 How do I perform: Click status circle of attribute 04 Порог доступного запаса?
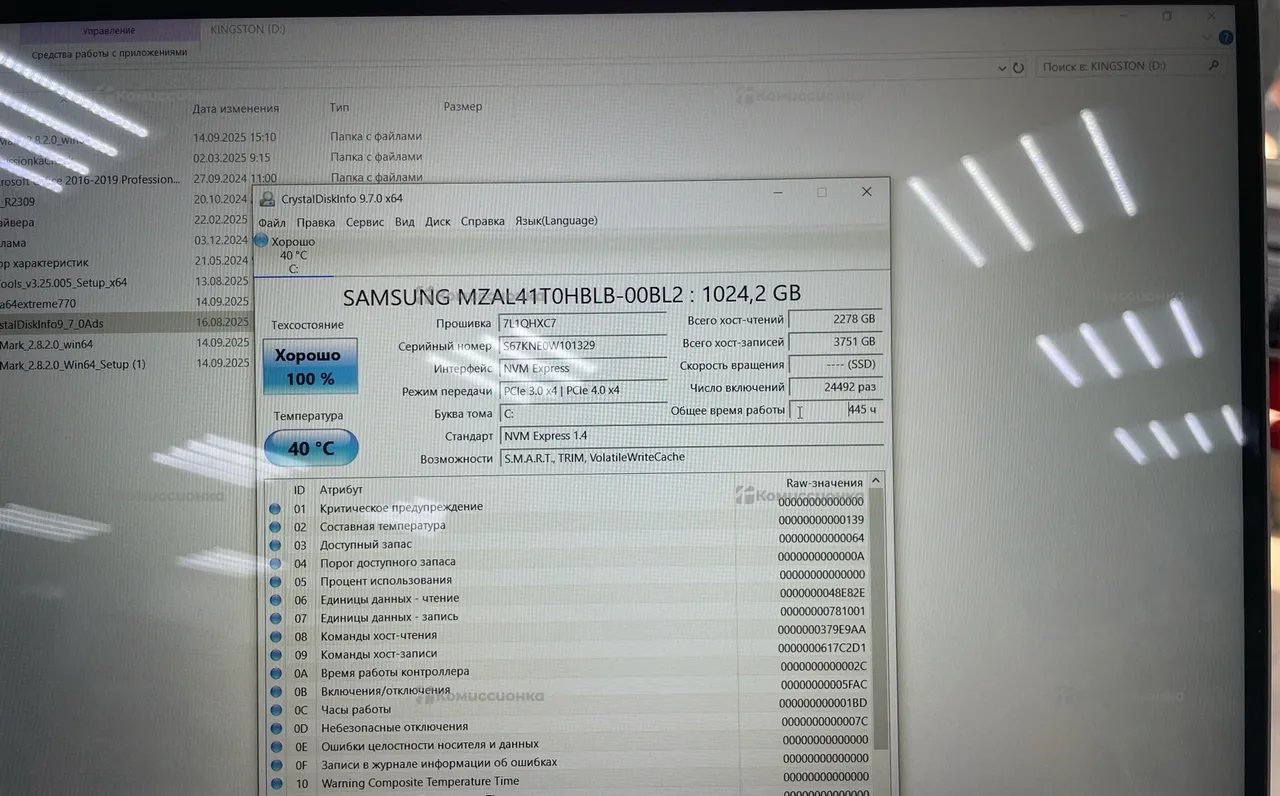pos(275,563)
